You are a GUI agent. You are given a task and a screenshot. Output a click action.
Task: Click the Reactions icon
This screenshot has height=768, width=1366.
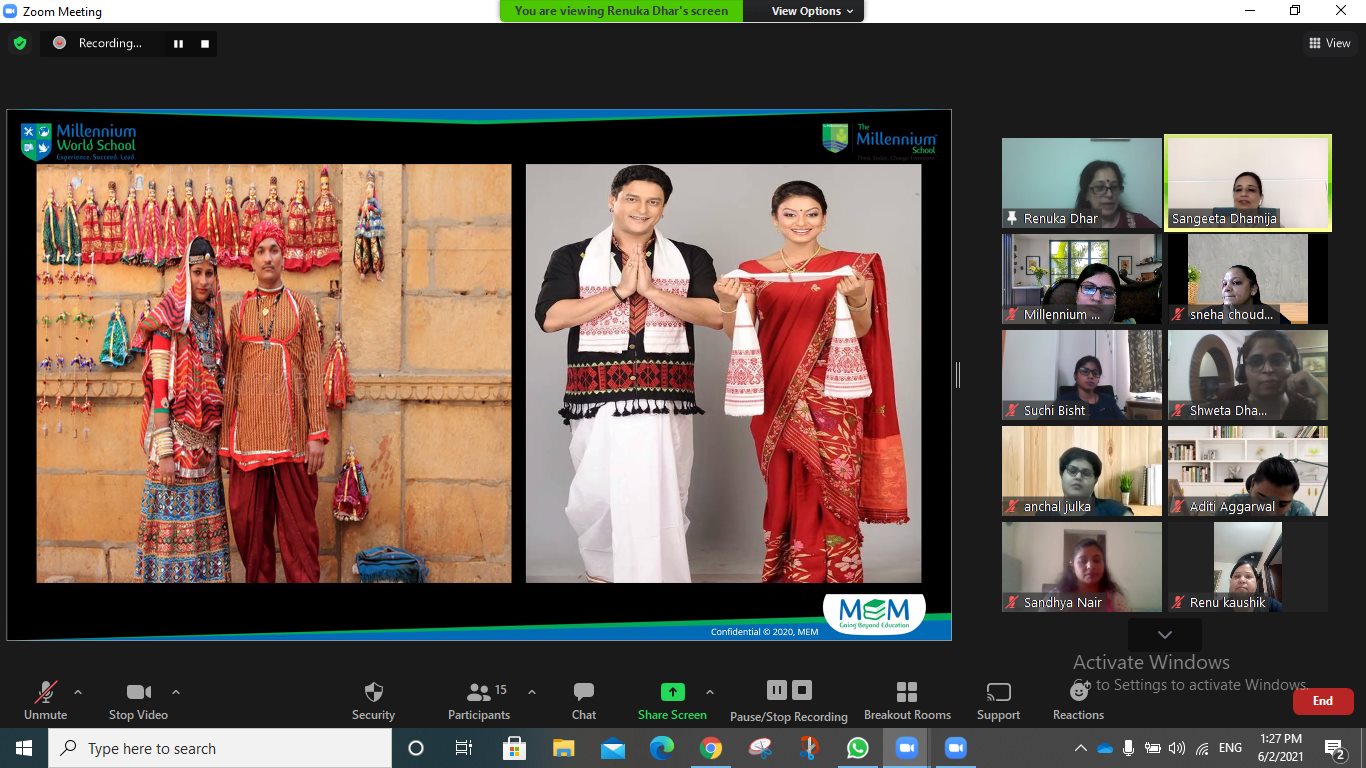coord(1078,693)
